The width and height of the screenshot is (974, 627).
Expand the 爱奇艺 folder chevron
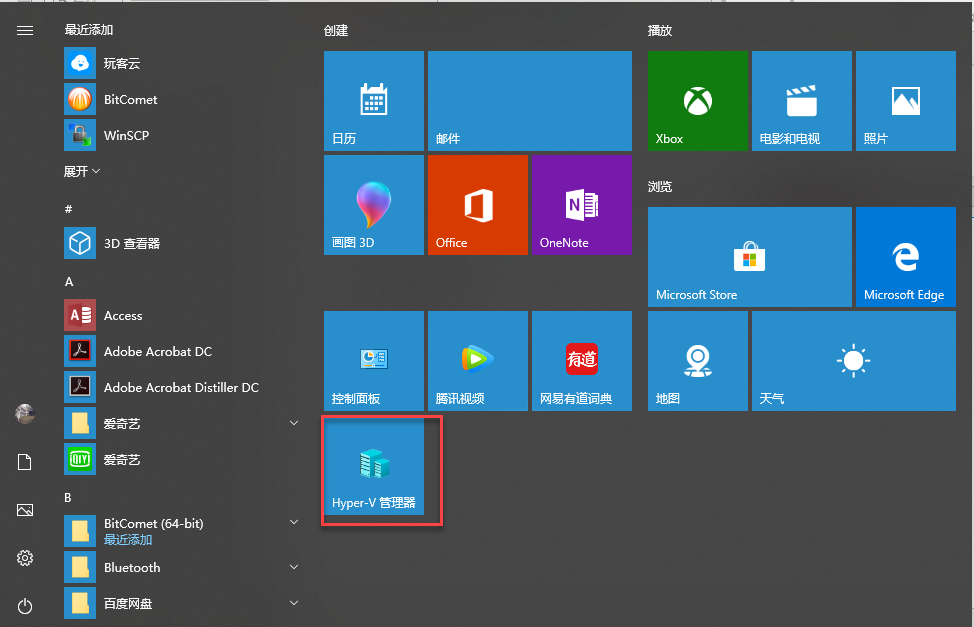click(294, 423)
